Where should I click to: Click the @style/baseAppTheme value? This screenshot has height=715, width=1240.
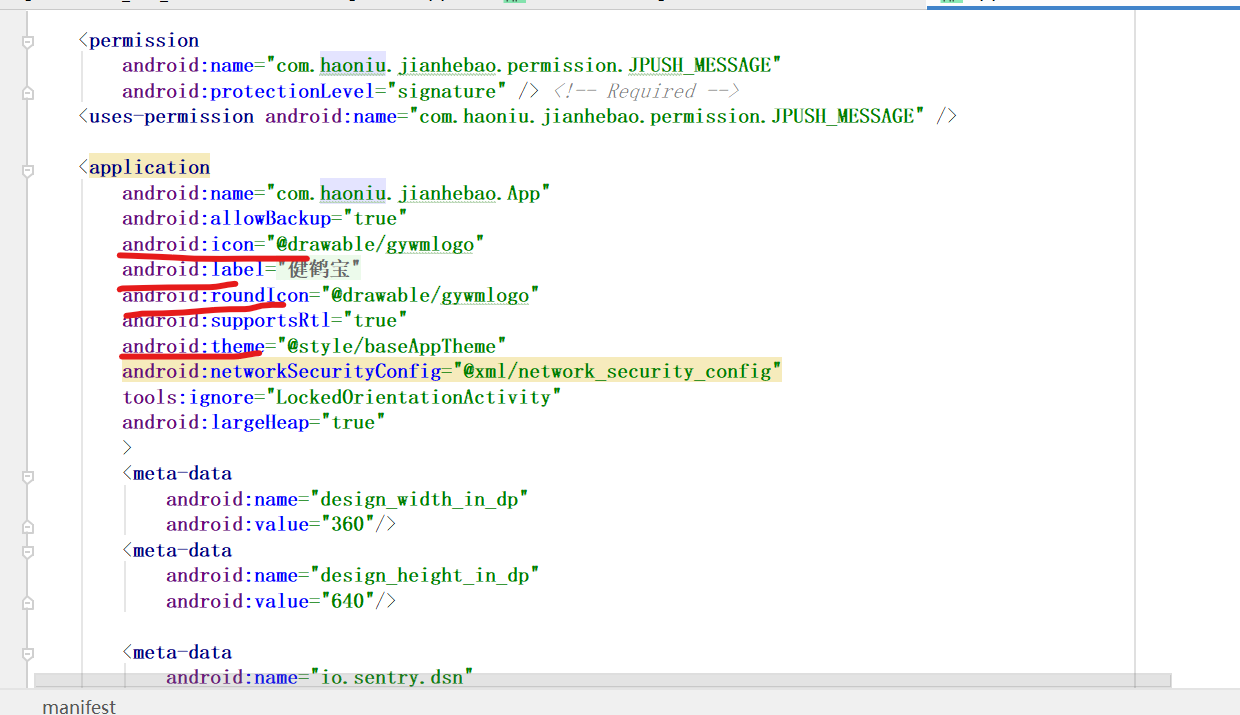tap(392, 346)
